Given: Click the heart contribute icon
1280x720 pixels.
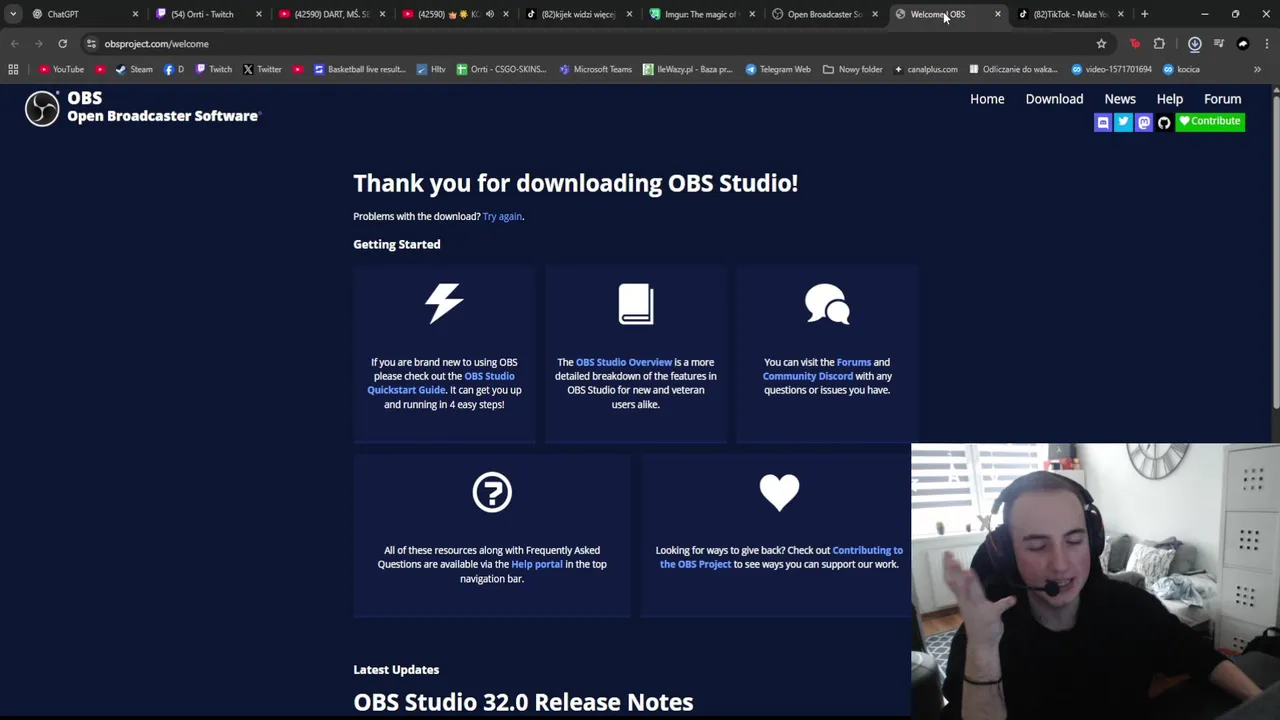Looking at the screenshot, I should (x=779, y=492).
